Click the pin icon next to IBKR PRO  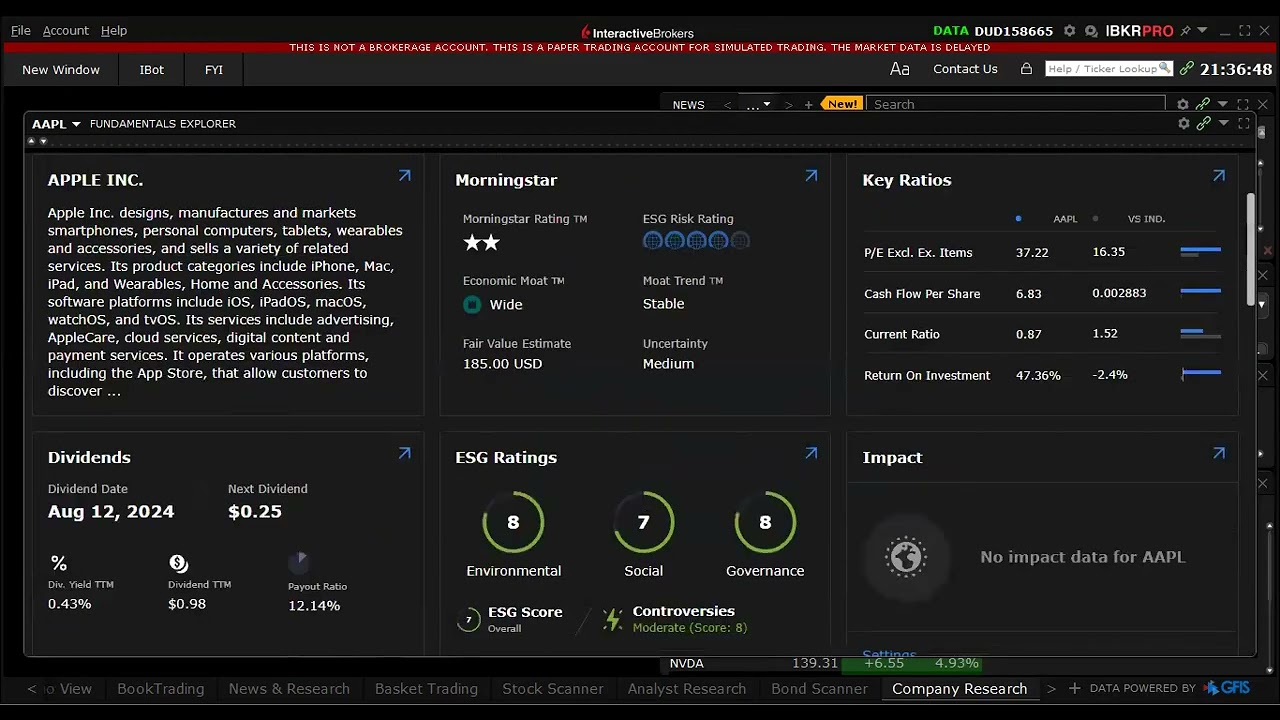[1185, 31]
